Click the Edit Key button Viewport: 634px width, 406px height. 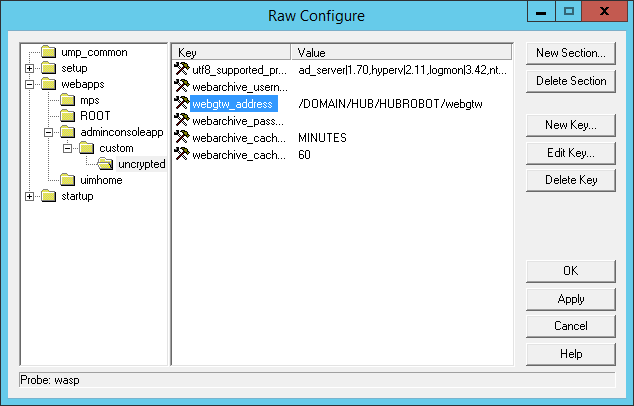[570, 153]
